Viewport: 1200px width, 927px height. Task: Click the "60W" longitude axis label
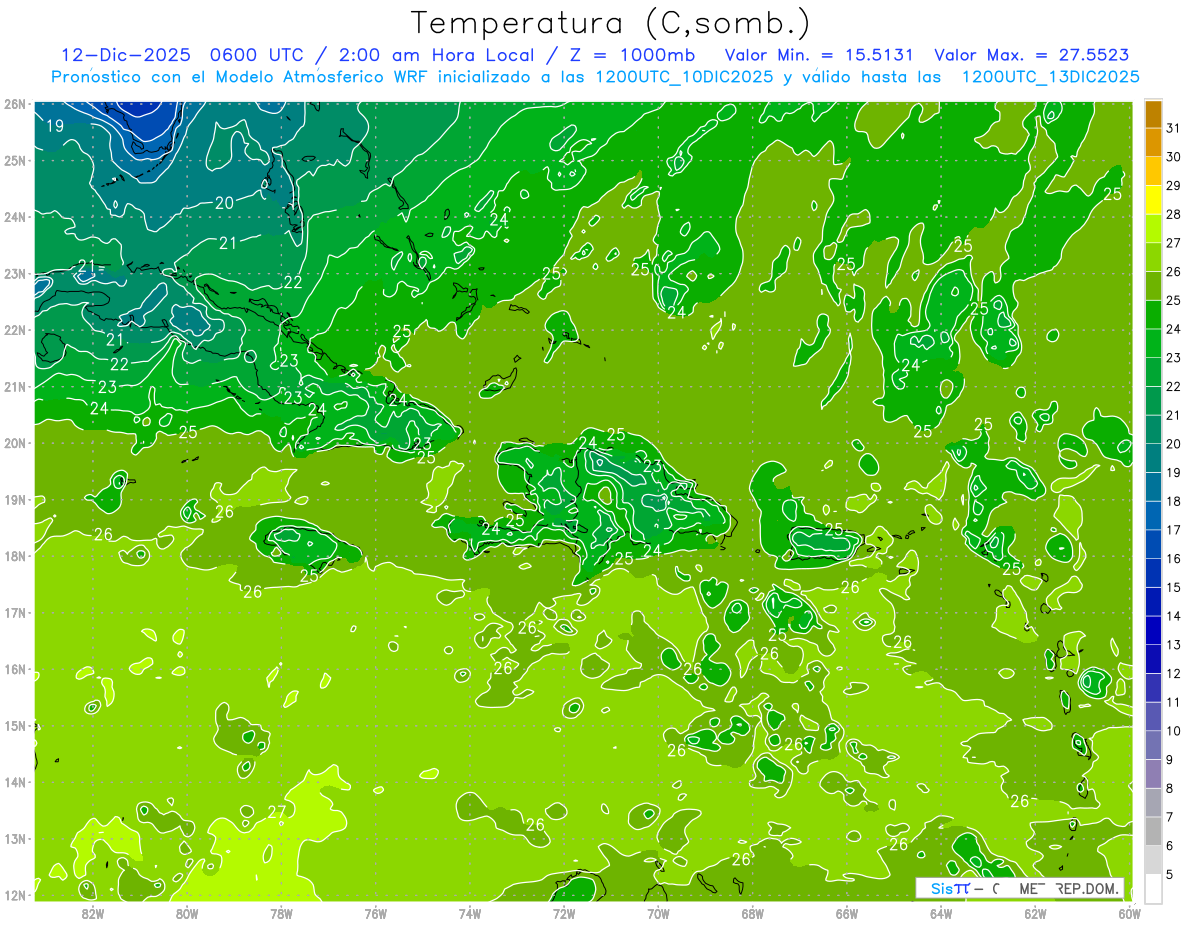coord(1129,913)
